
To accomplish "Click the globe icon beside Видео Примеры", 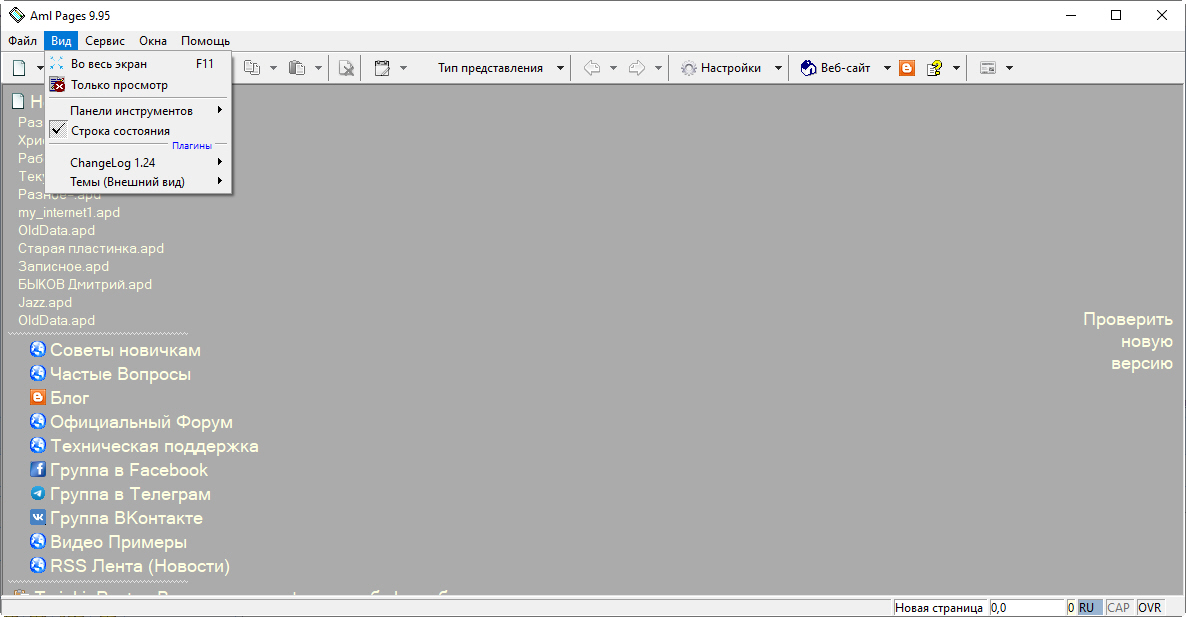I will [38, 541].
